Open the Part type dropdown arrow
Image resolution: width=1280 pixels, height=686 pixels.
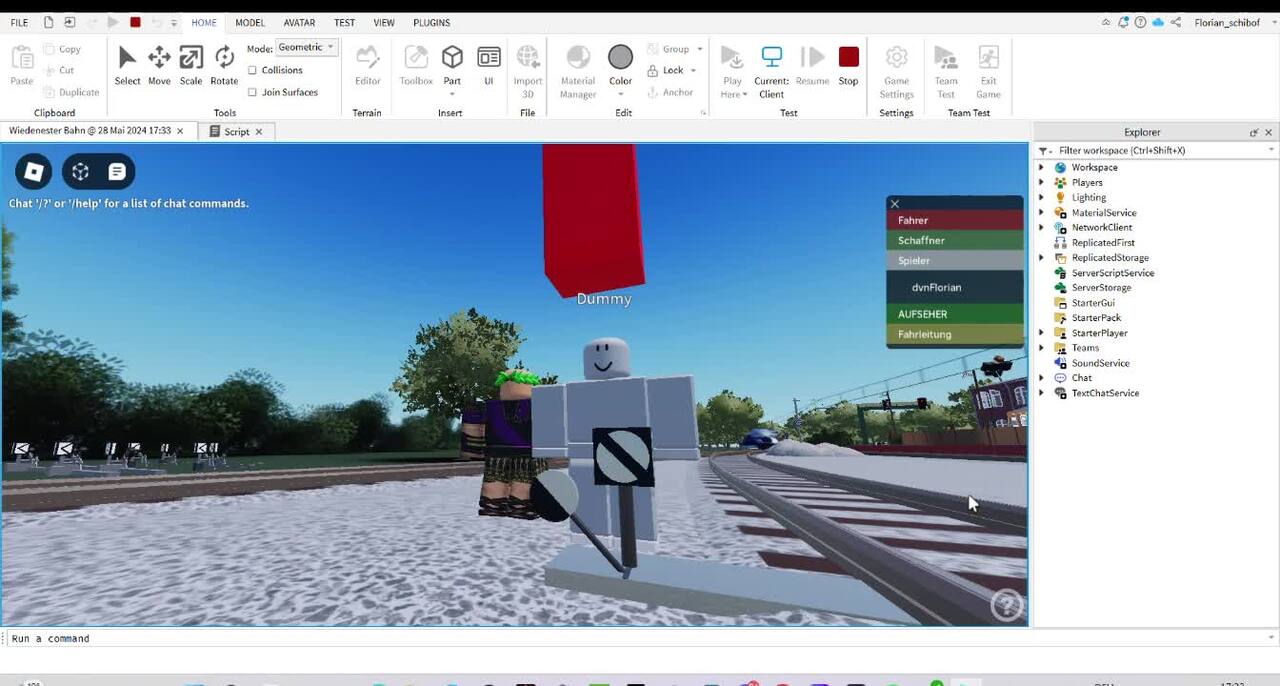[452, 95]
